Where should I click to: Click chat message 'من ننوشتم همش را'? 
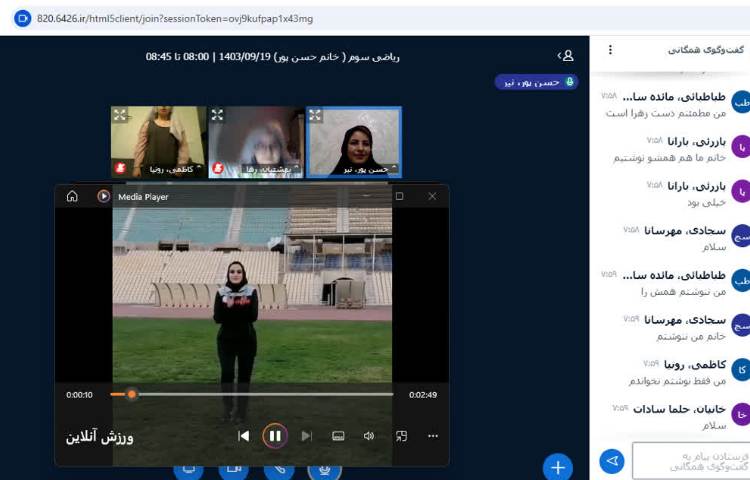[x=683, y=292]
